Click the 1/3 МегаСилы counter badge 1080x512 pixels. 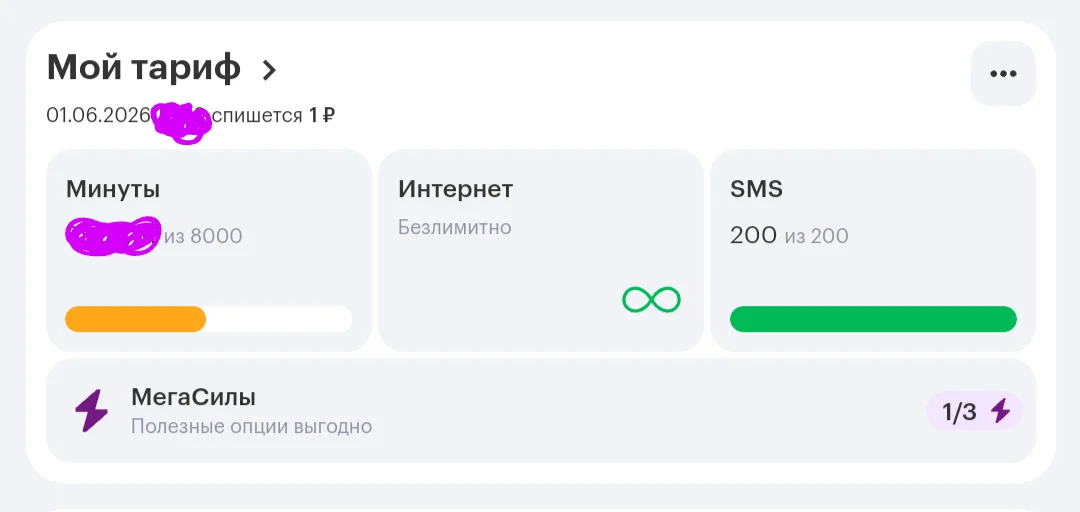[x=975, y=411]
